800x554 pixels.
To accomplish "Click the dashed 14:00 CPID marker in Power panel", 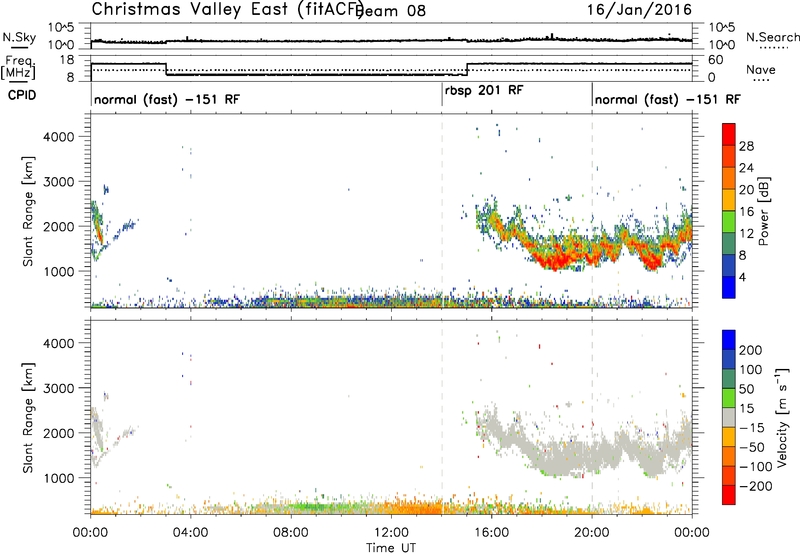I will pos(442,211).
